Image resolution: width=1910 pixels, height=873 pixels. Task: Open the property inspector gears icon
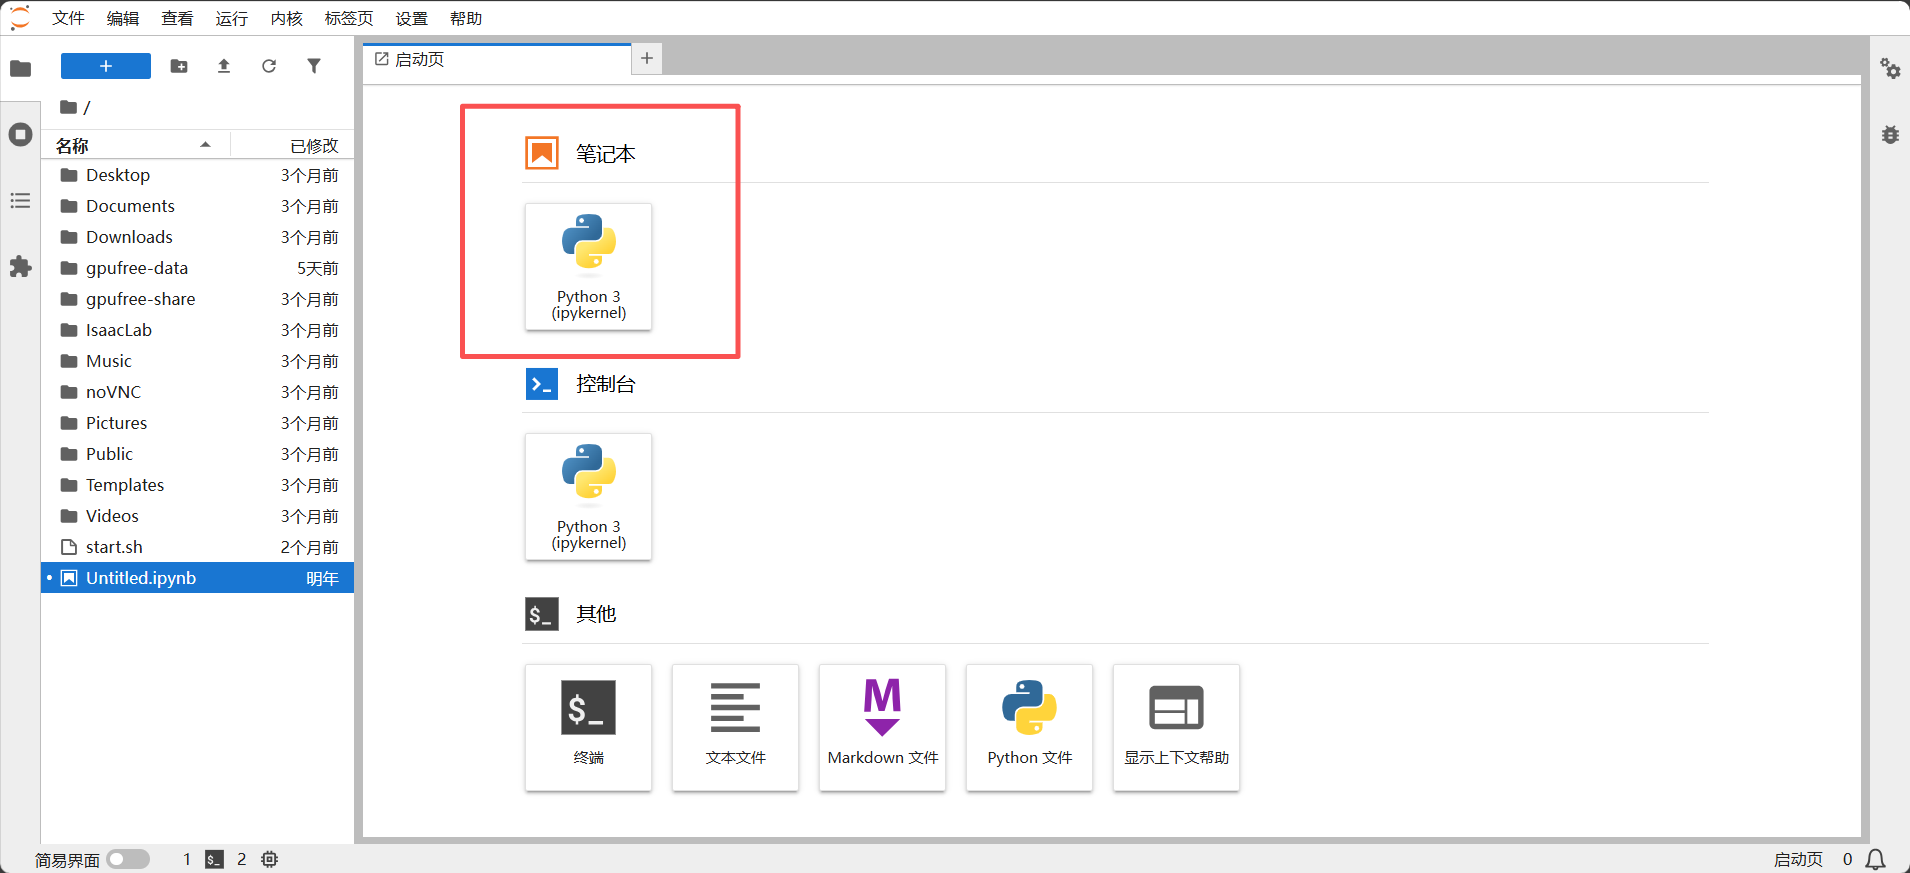tap(1890, 69)
